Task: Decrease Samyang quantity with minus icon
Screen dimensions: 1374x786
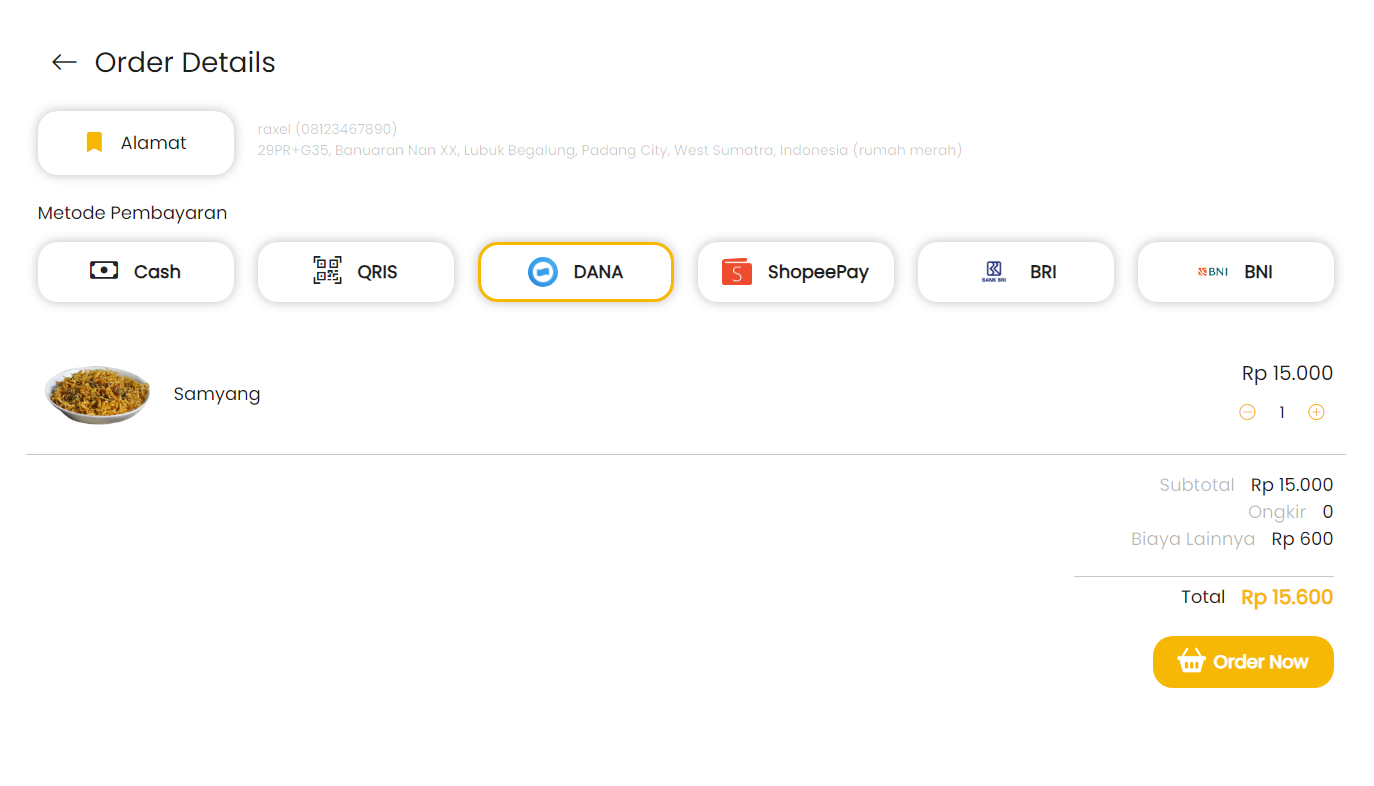Action: pos(1247,412)
